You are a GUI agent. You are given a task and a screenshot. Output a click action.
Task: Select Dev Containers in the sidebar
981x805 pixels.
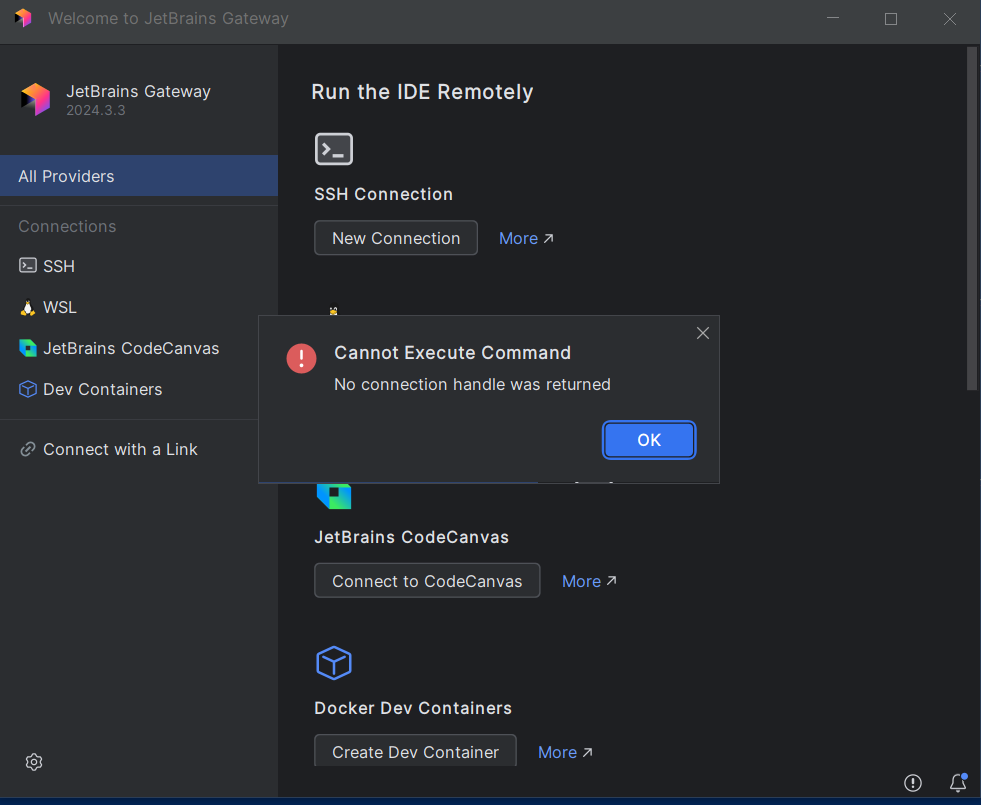(102, 389)
